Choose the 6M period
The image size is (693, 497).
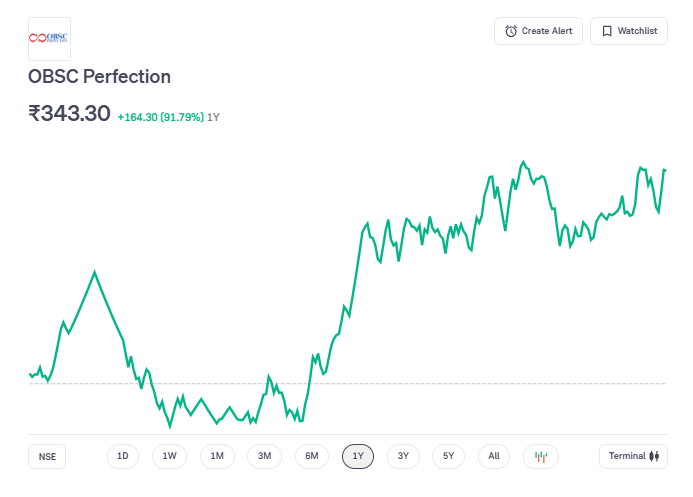tap(311, 456)
